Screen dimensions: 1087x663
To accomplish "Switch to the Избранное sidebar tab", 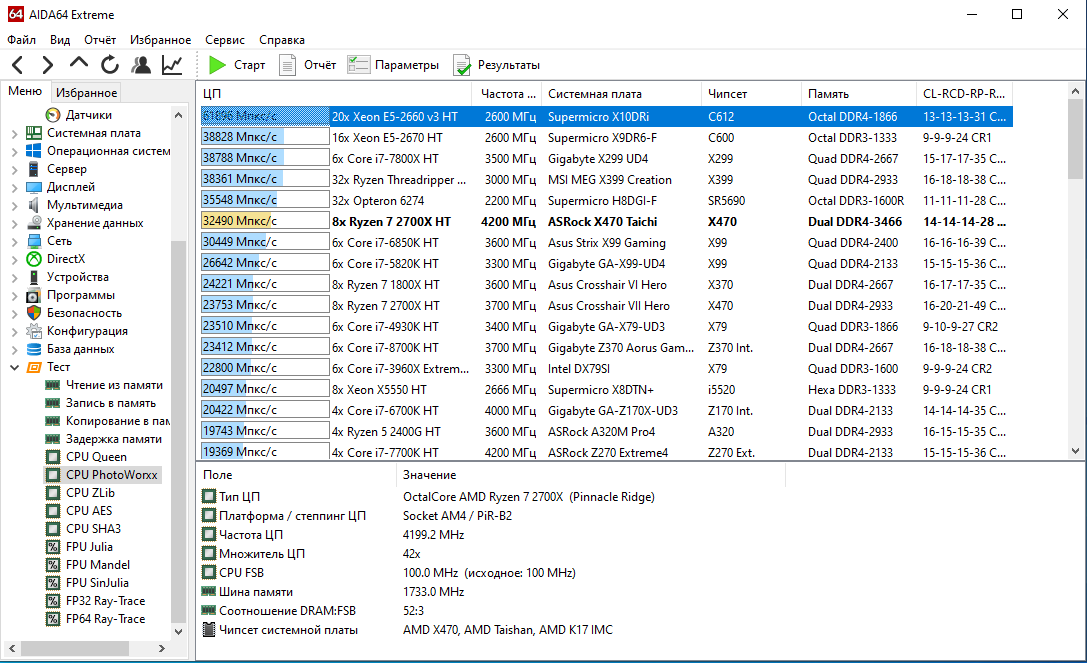I will [x=87, y=93].
